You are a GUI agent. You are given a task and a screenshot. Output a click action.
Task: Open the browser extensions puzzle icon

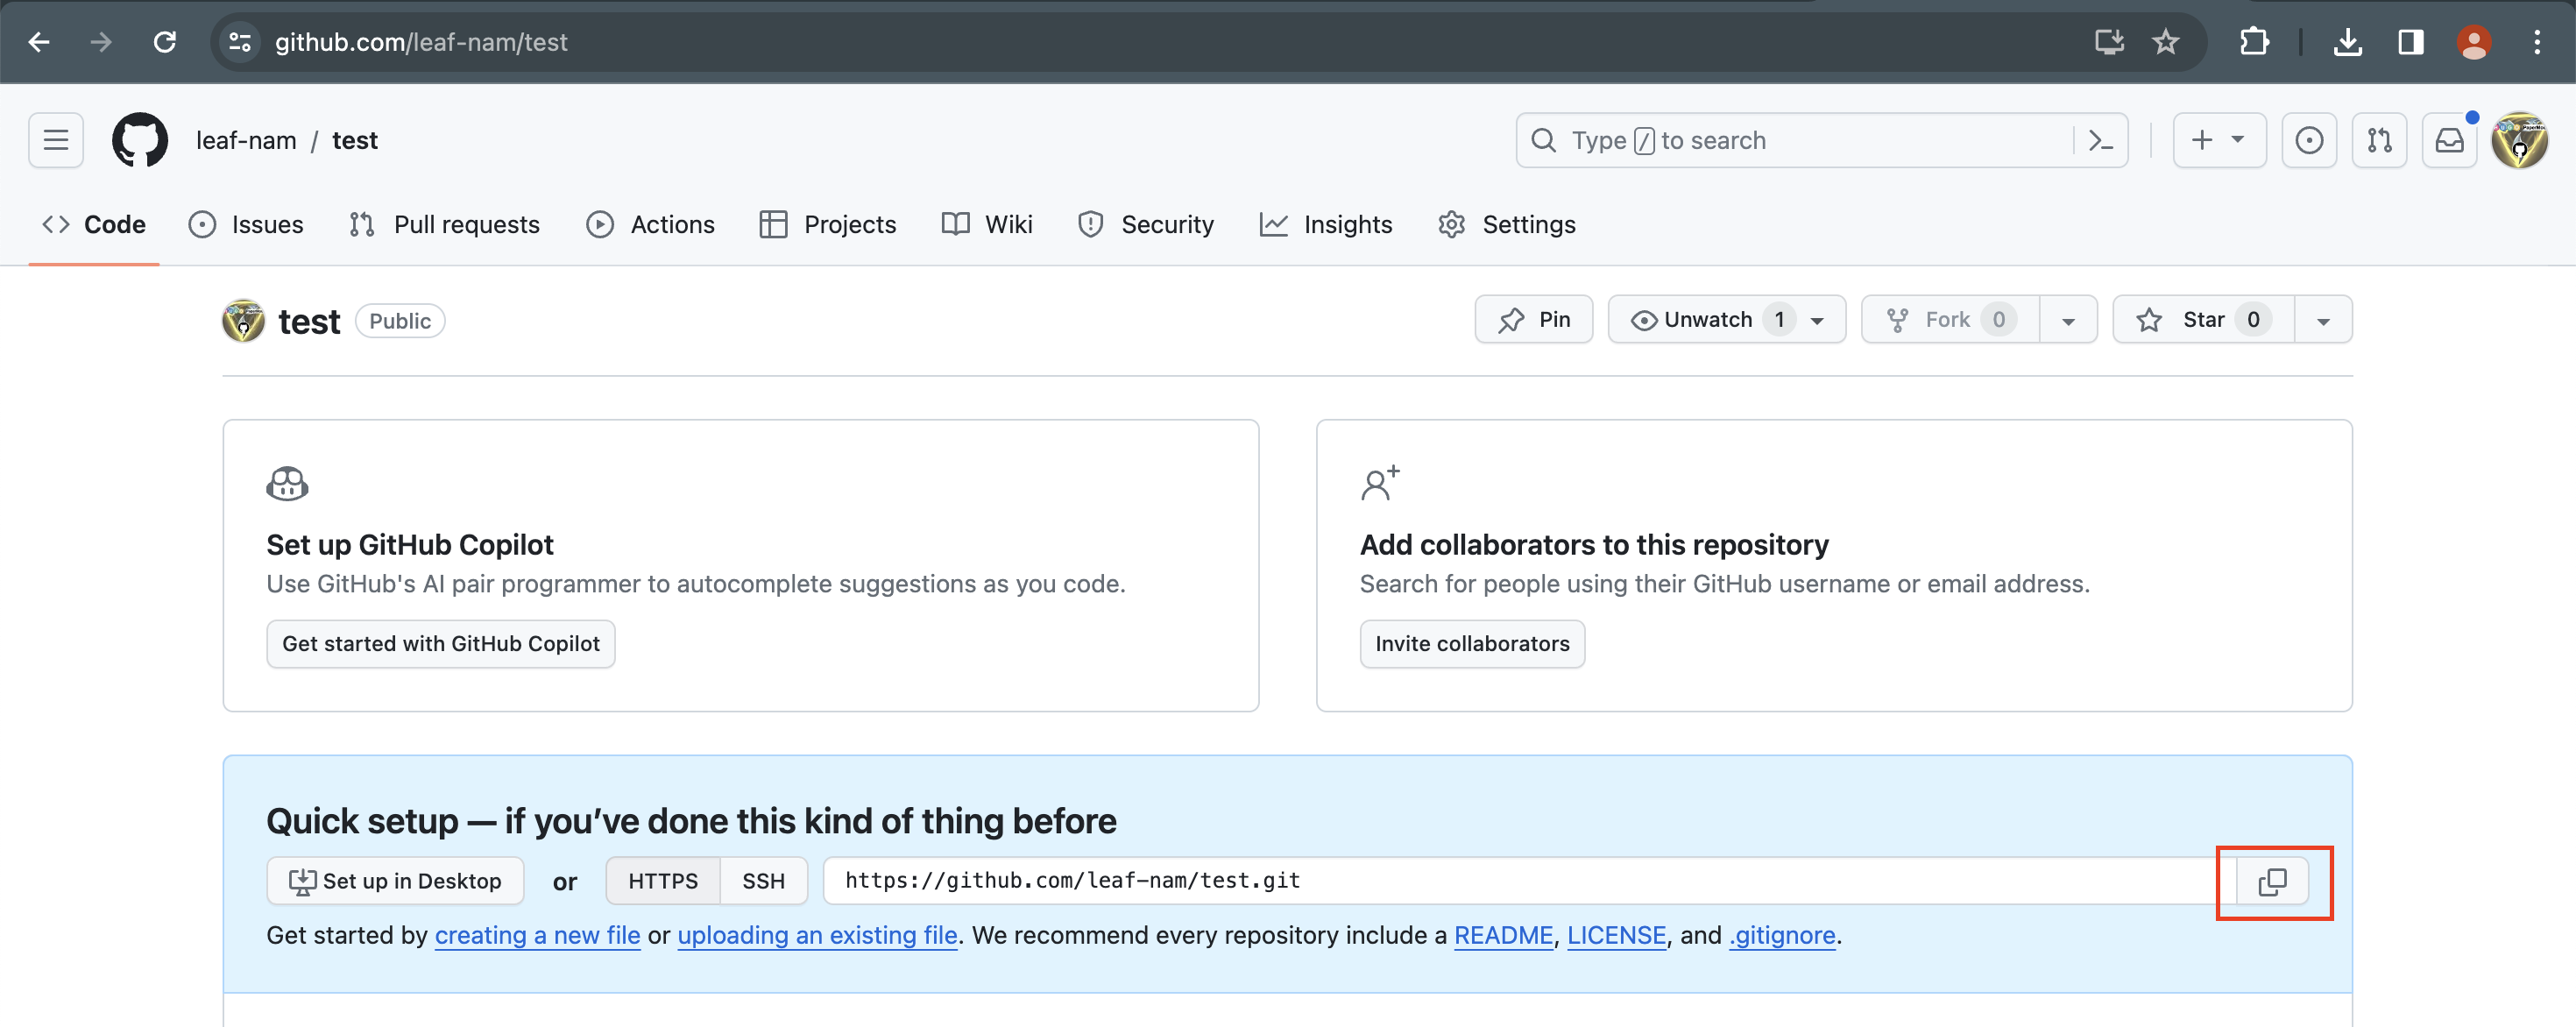(x=2254, y=42)
